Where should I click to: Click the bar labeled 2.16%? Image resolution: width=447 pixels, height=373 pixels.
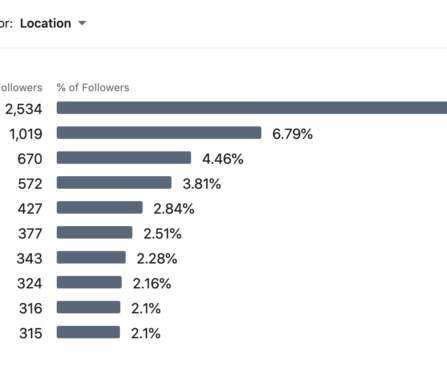[89, 282]
